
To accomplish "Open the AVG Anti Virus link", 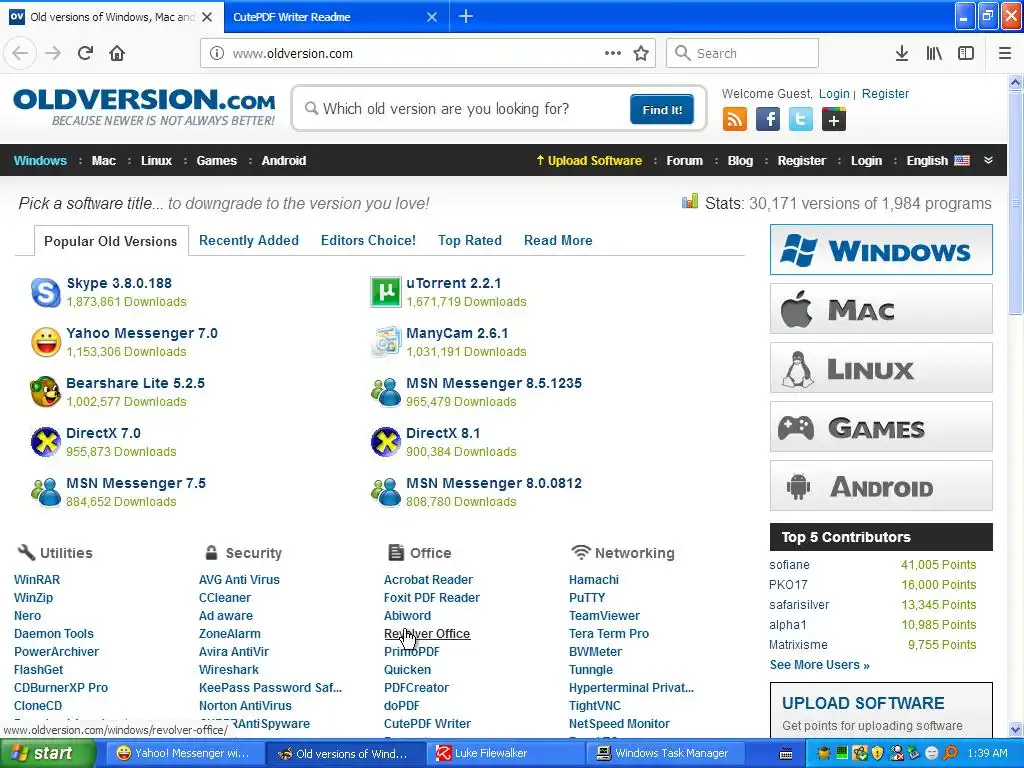I will 239,579.
